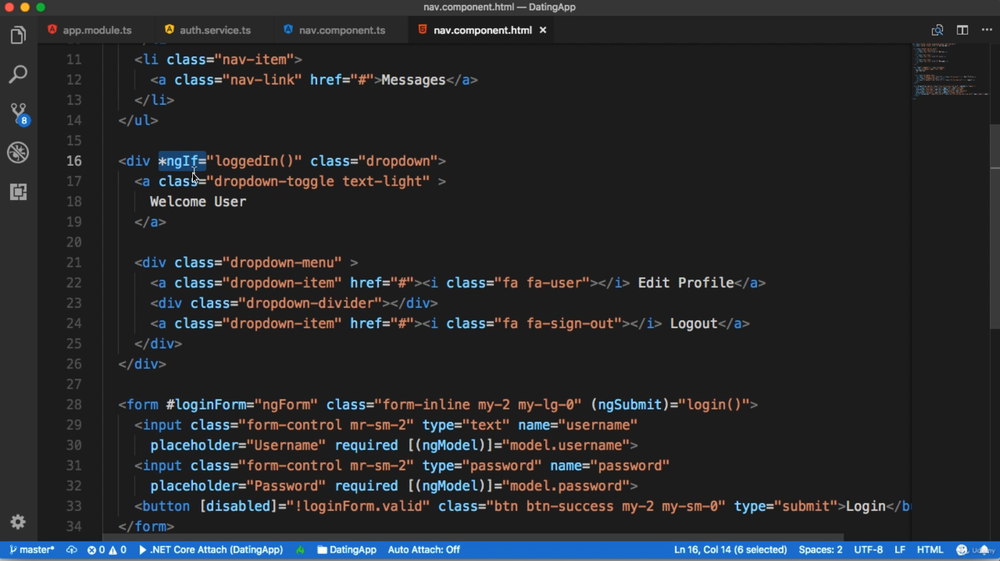Open the errors and warnings count
This screenshot has height=561, width=1000.
pos(107,550)
